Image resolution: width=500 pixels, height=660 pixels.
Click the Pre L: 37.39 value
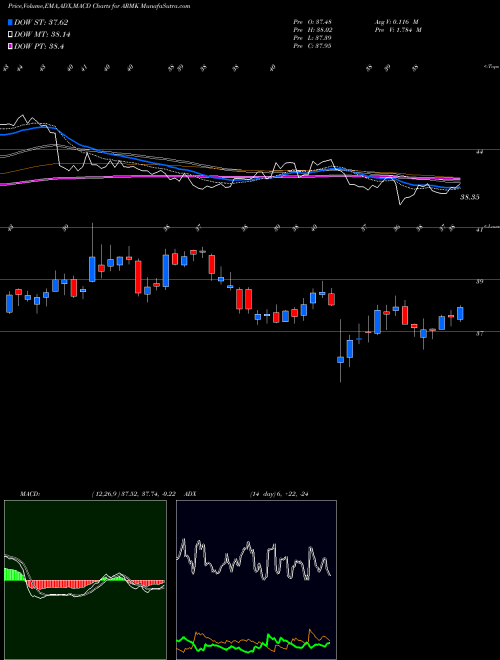coord(313,38)
